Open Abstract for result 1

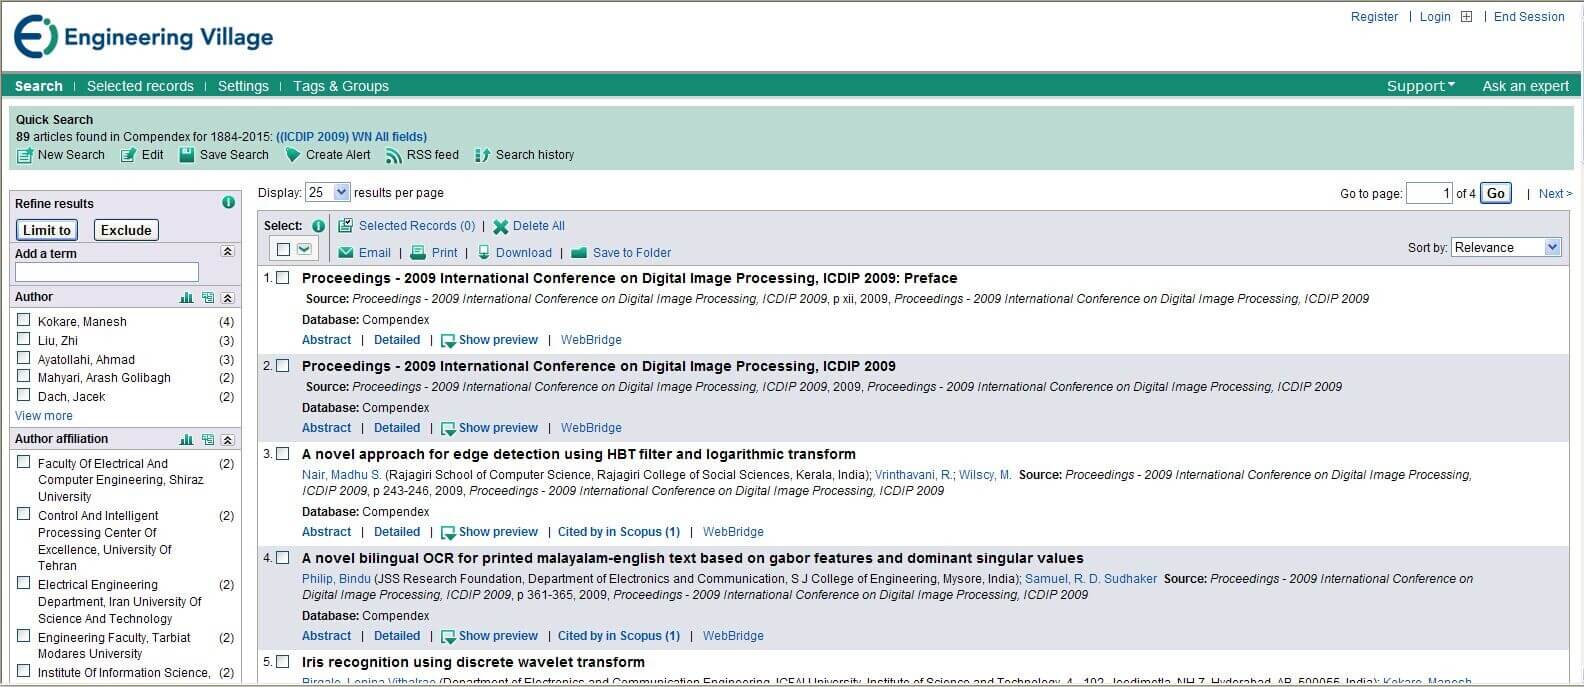[x=326, y=340]
